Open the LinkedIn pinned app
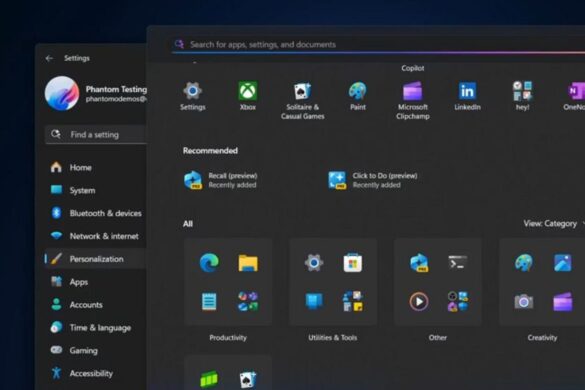 (467, 97)
